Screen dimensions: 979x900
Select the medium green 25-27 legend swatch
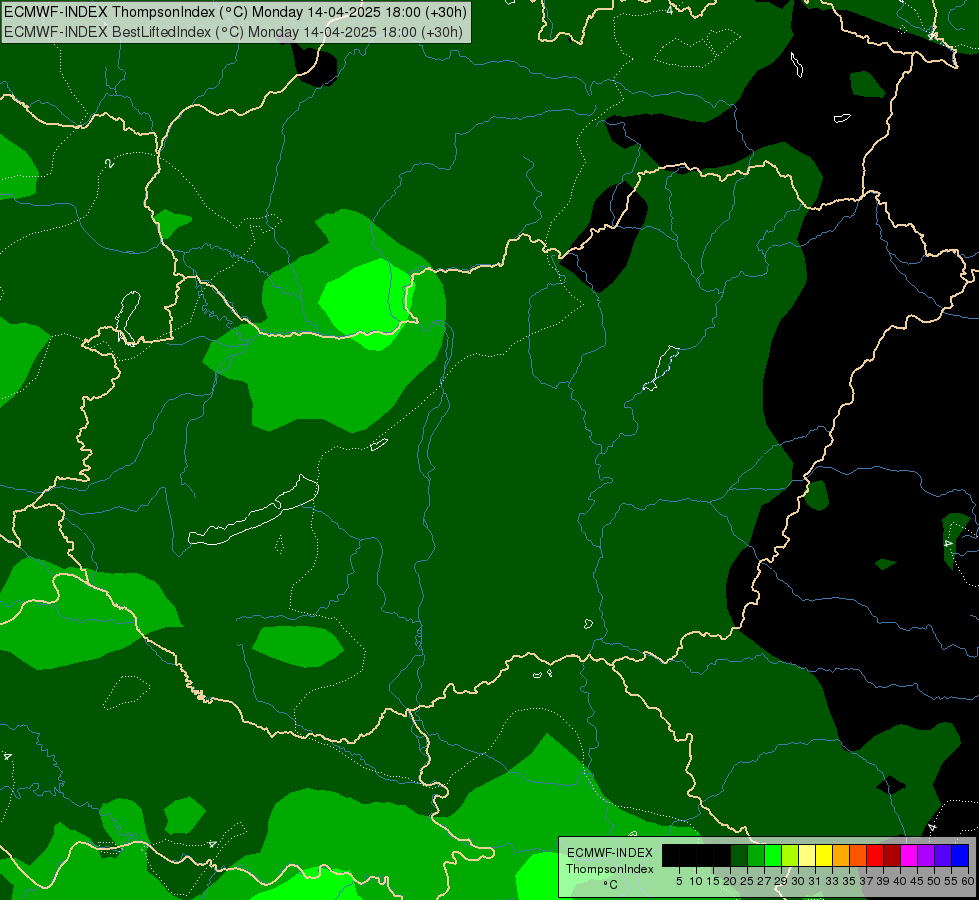pyautogui.click(x=755, y=855)
